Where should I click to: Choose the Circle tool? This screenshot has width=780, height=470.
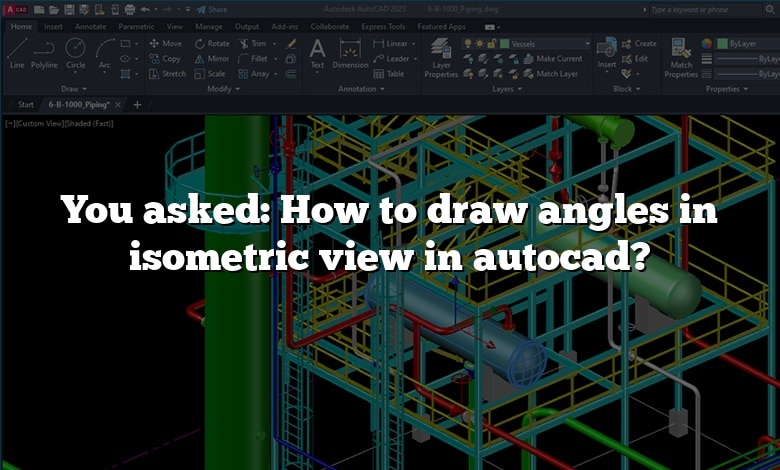coord(75,54)
